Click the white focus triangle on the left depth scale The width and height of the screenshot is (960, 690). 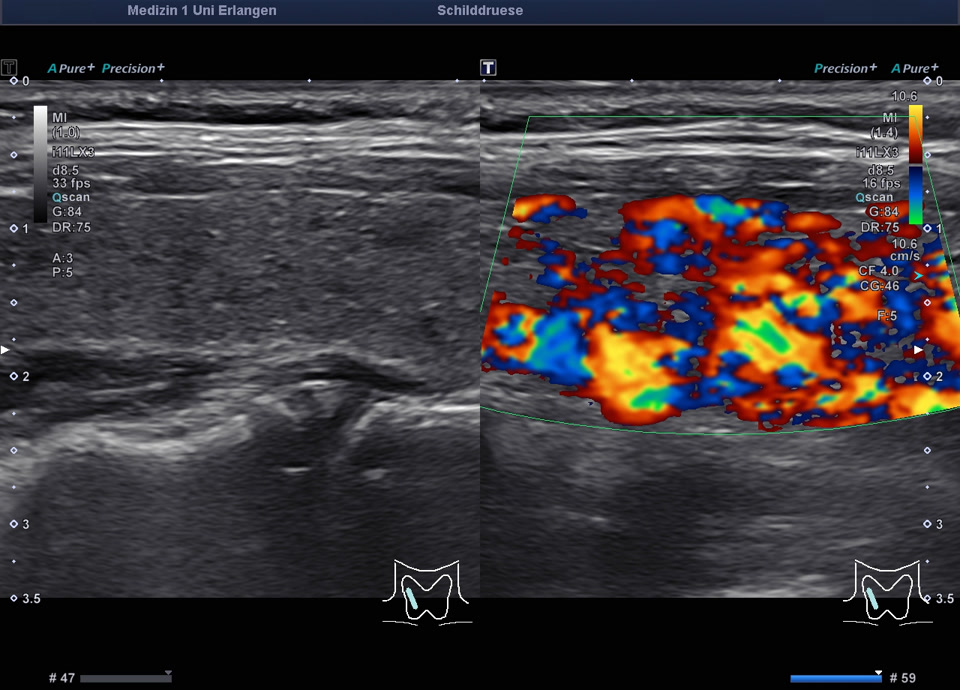5,350
